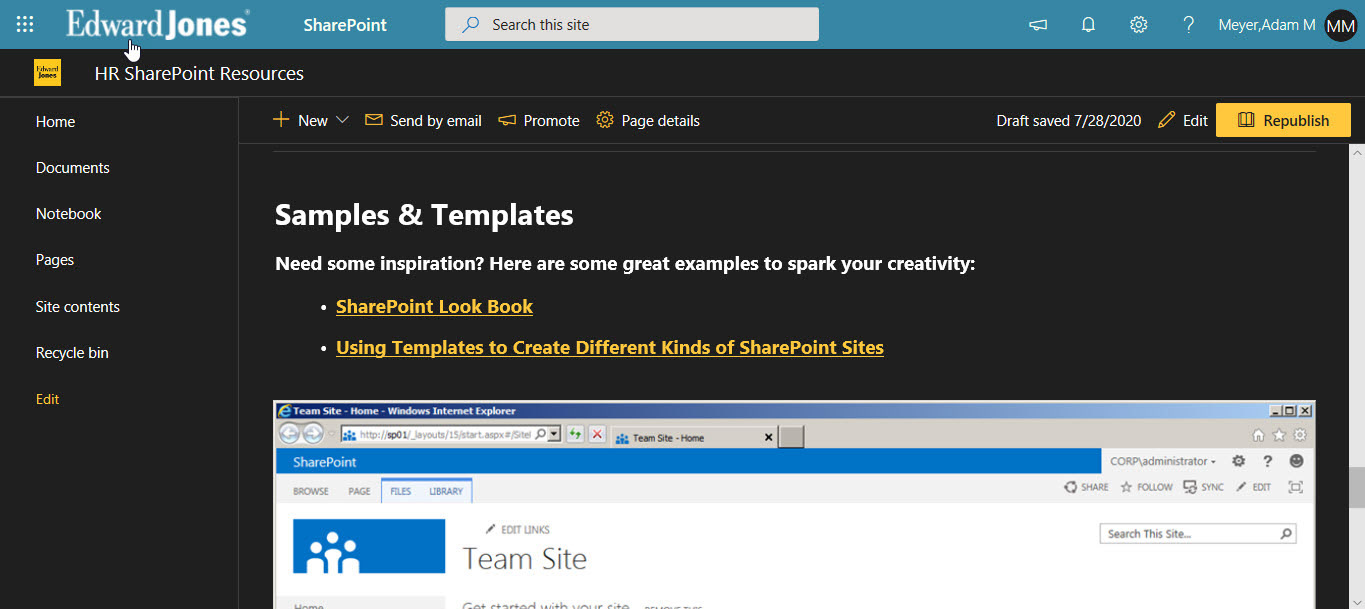Open the megaphone announcements icon in header
The image size is (1365, 609).
[x=1038, y=25]
